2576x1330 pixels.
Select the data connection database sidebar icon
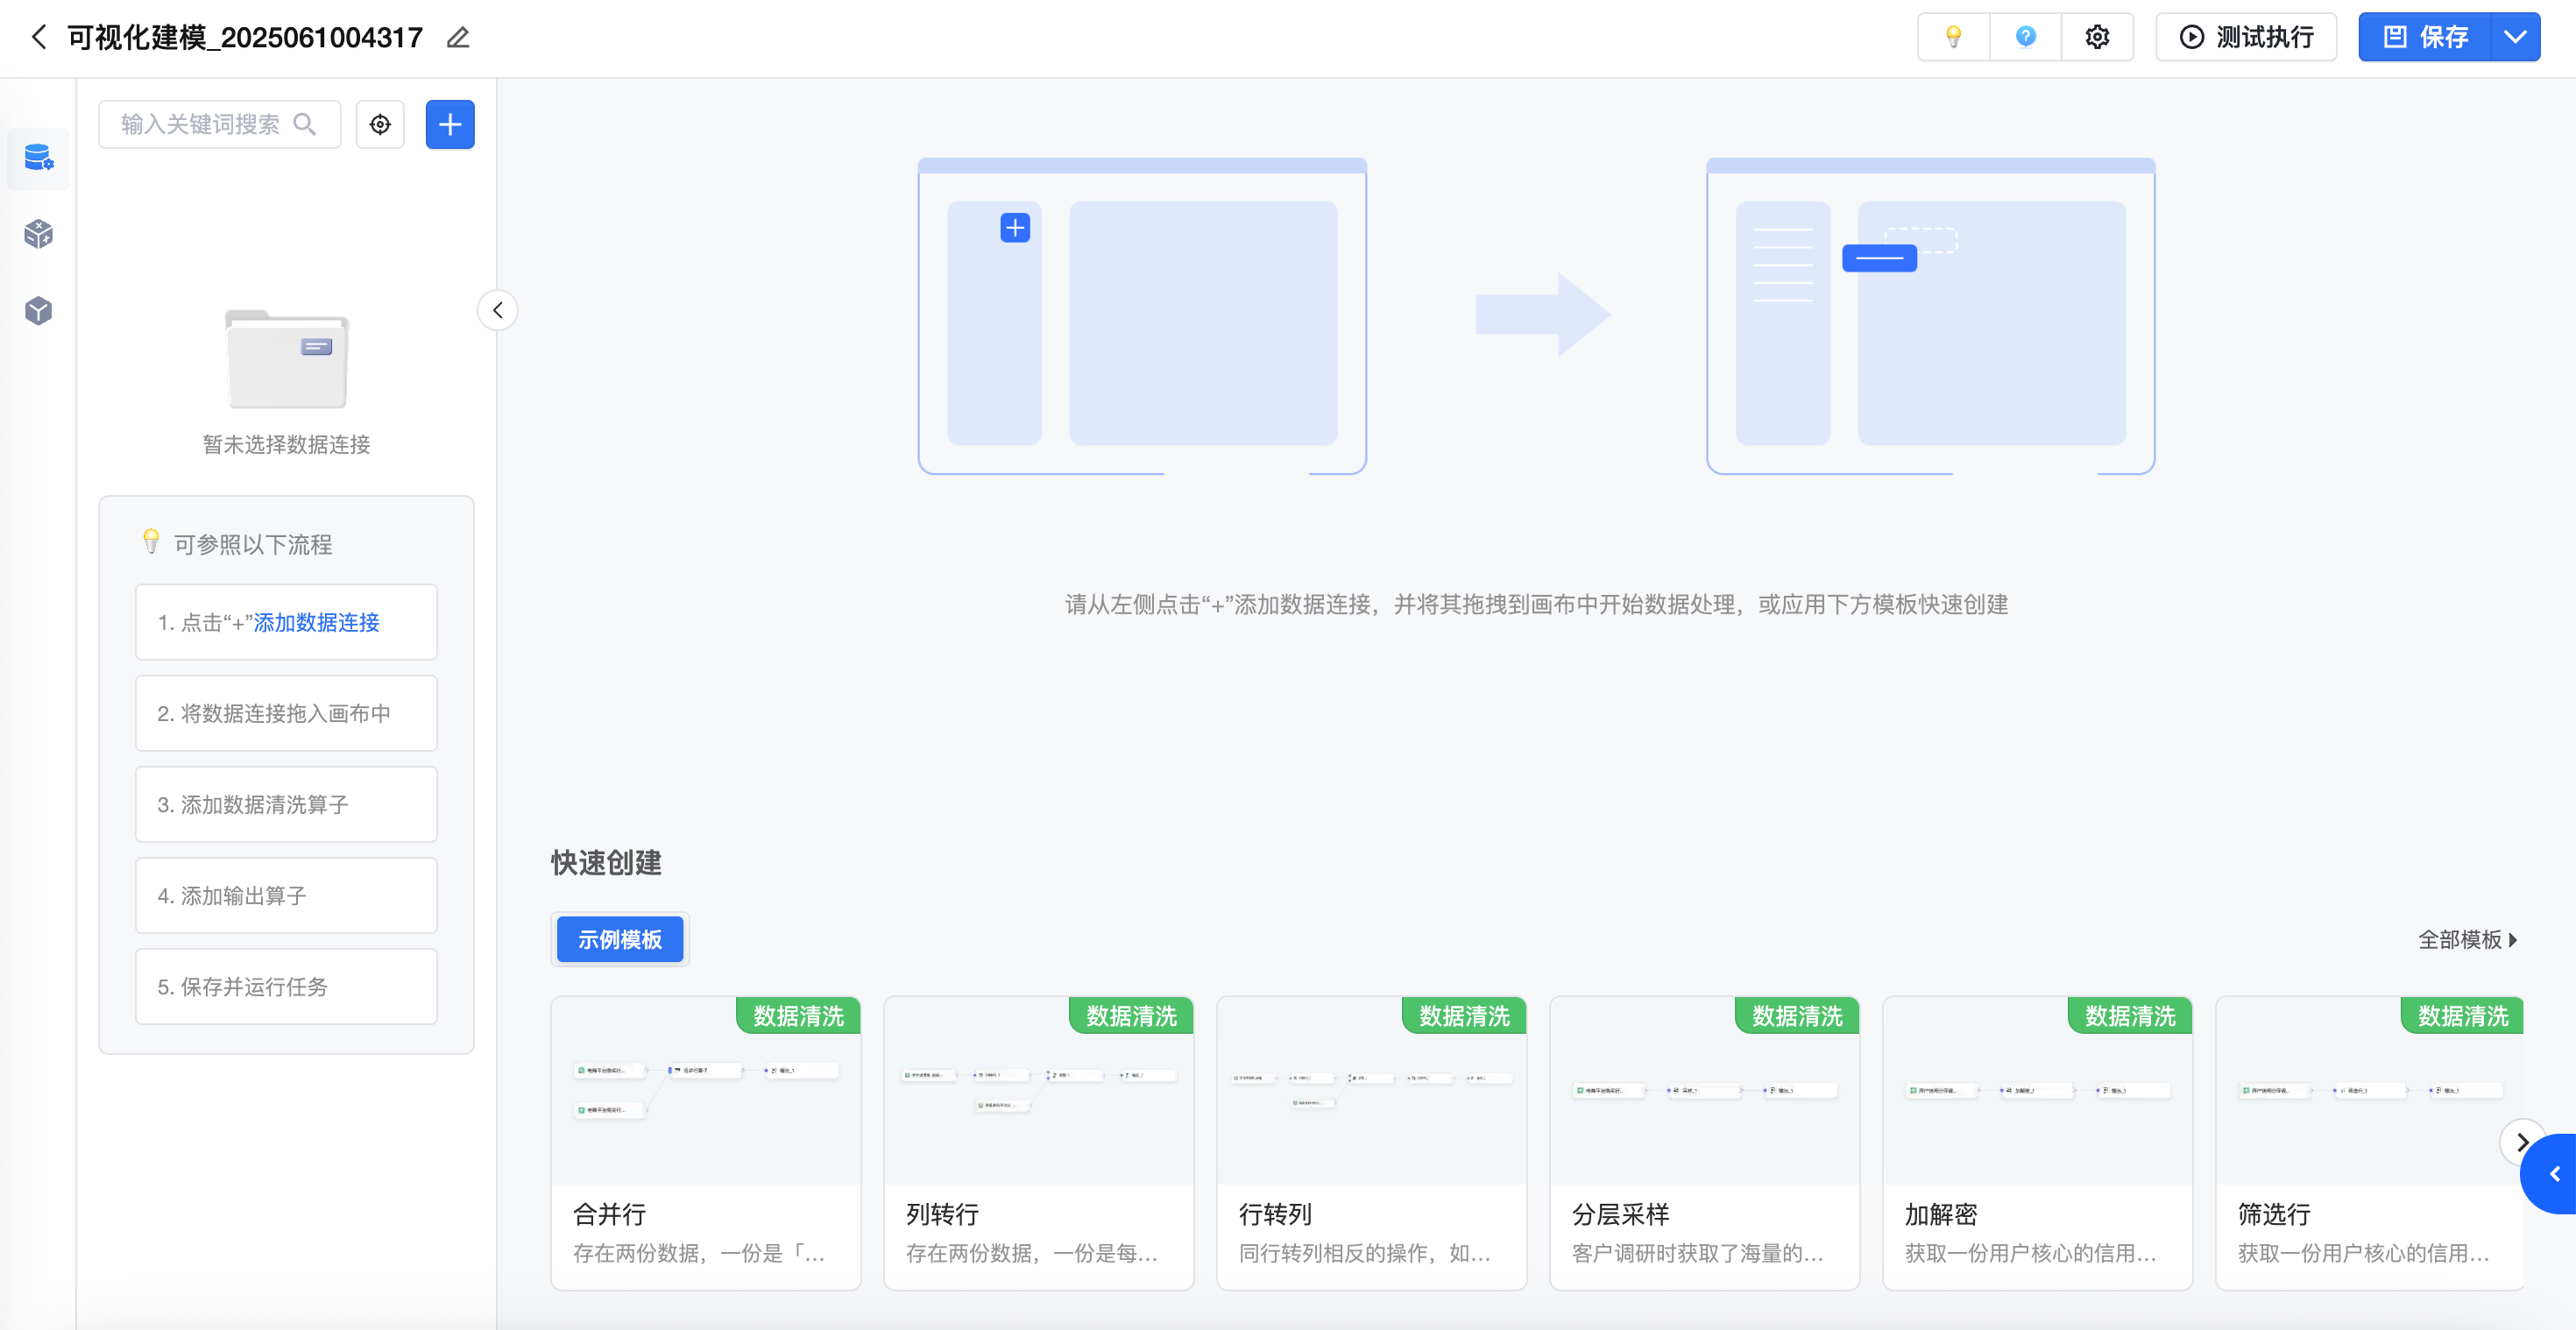[38, 158]
